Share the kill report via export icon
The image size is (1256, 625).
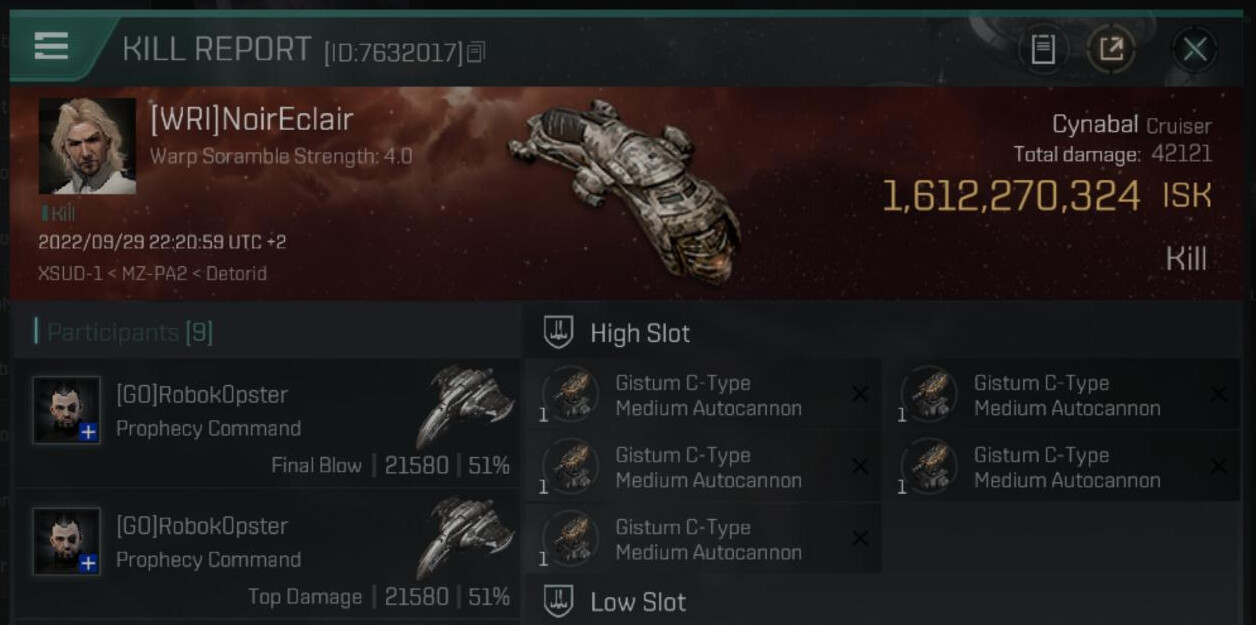click(1111, 49)
